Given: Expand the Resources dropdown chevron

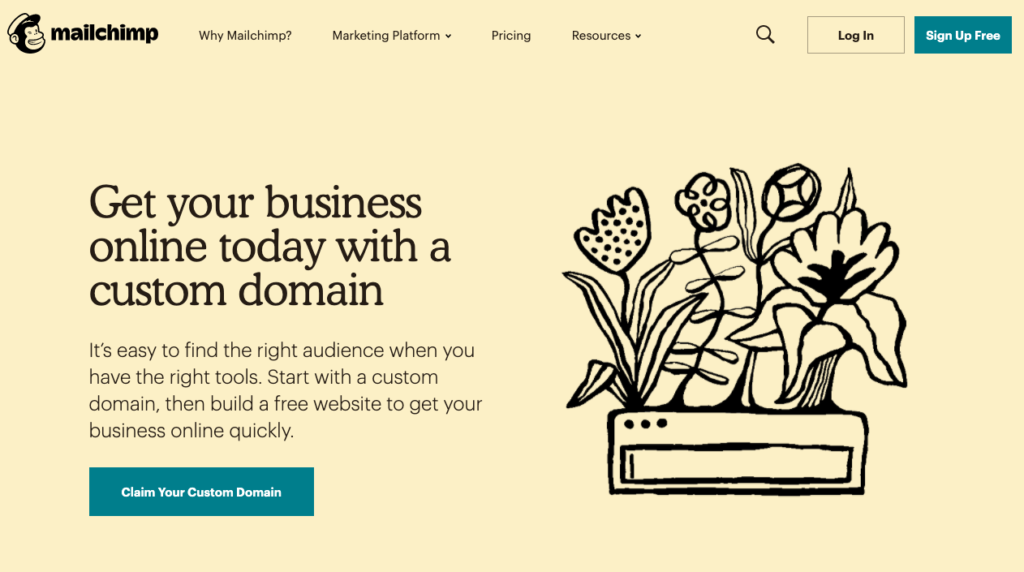Looking at the screenshot, I should click(638, 37).
